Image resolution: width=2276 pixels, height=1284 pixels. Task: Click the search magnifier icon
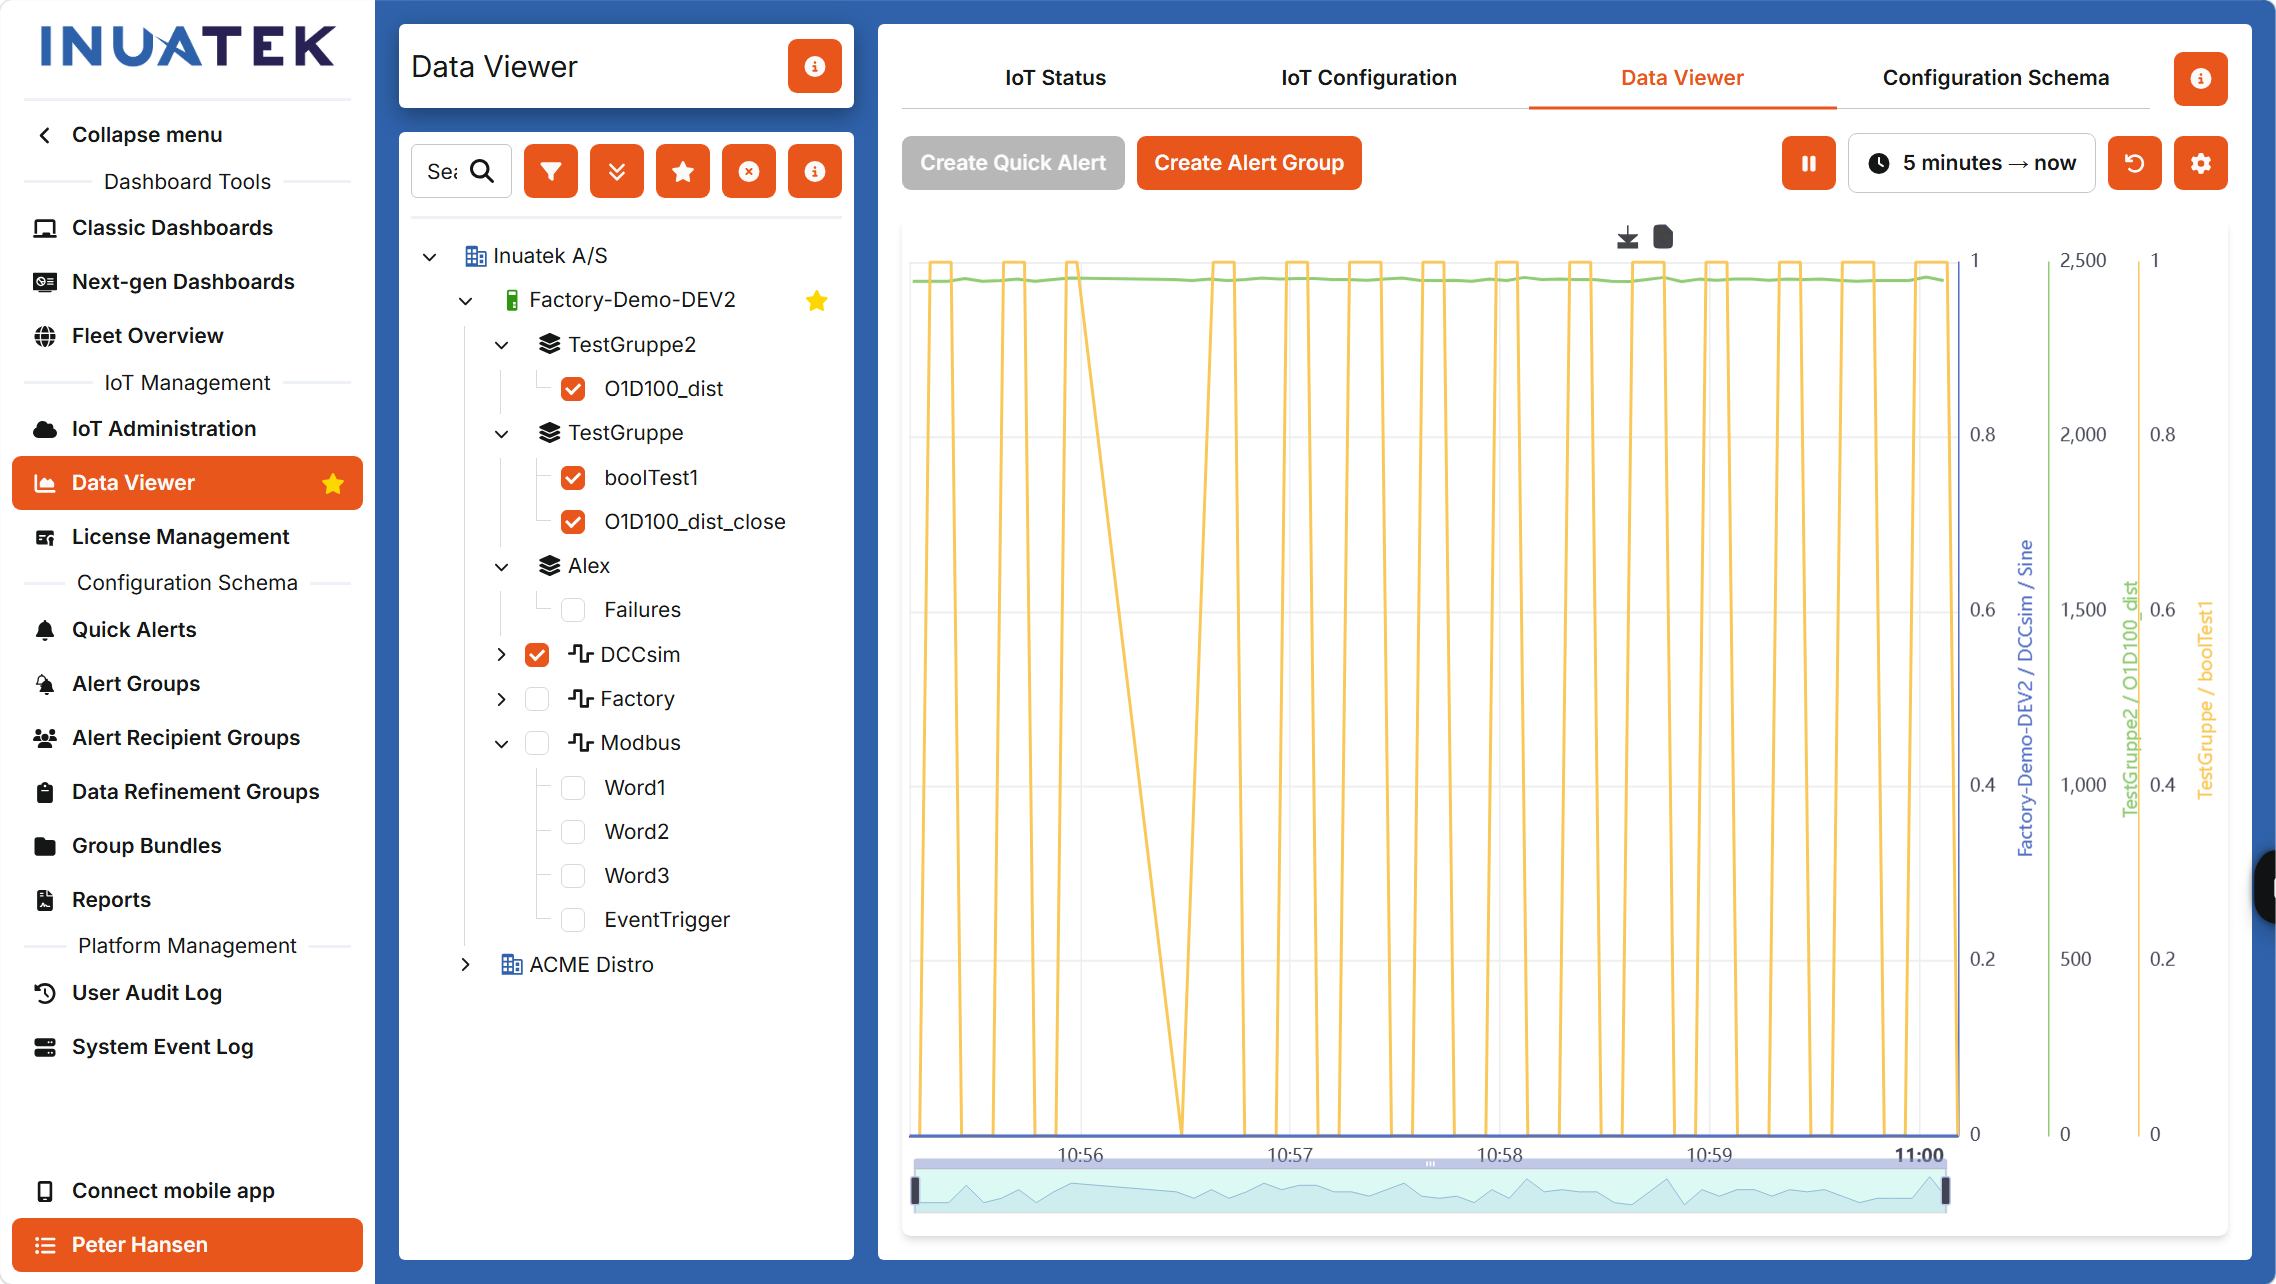pos(482,171)
